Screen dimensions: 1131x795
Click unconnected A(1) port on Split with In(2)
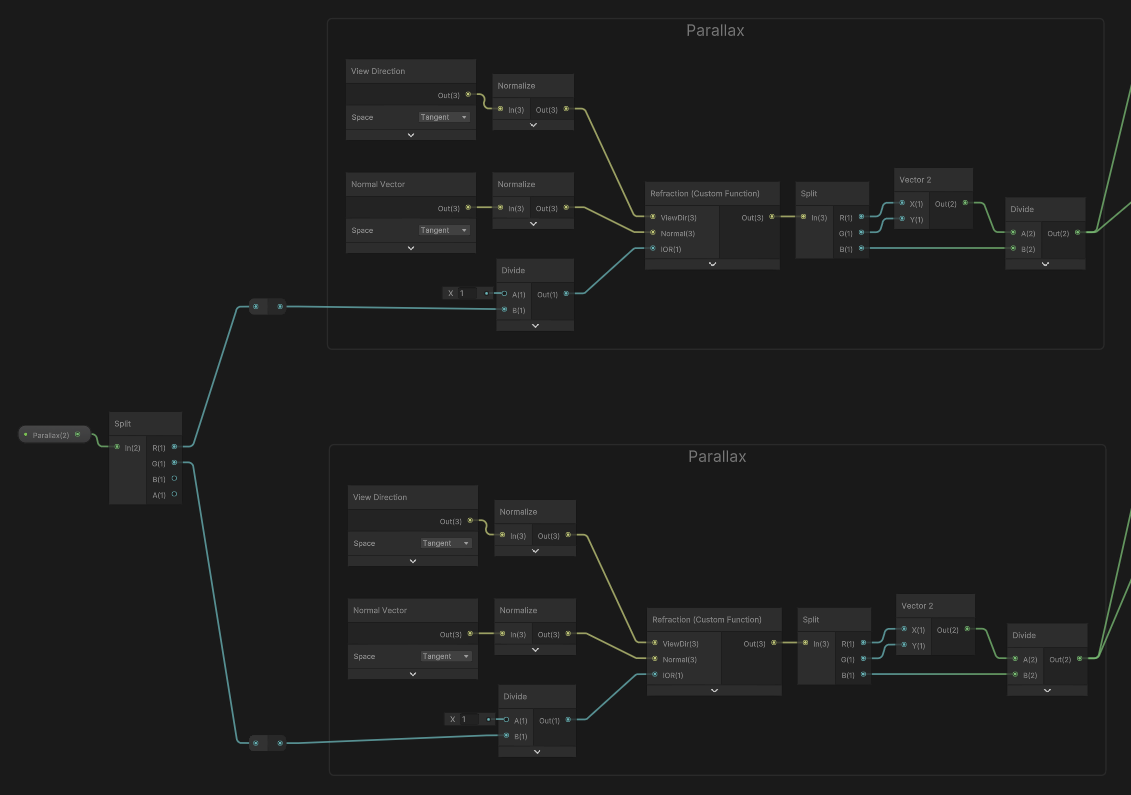[174, 495]
